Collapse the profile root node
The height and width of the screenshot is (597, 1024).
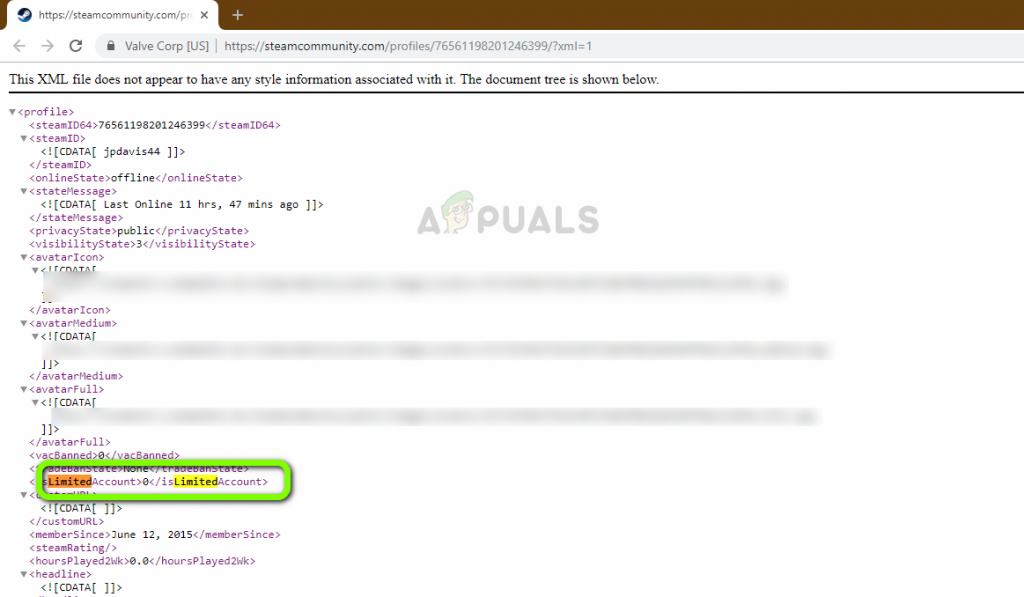[x=12, y=112]
